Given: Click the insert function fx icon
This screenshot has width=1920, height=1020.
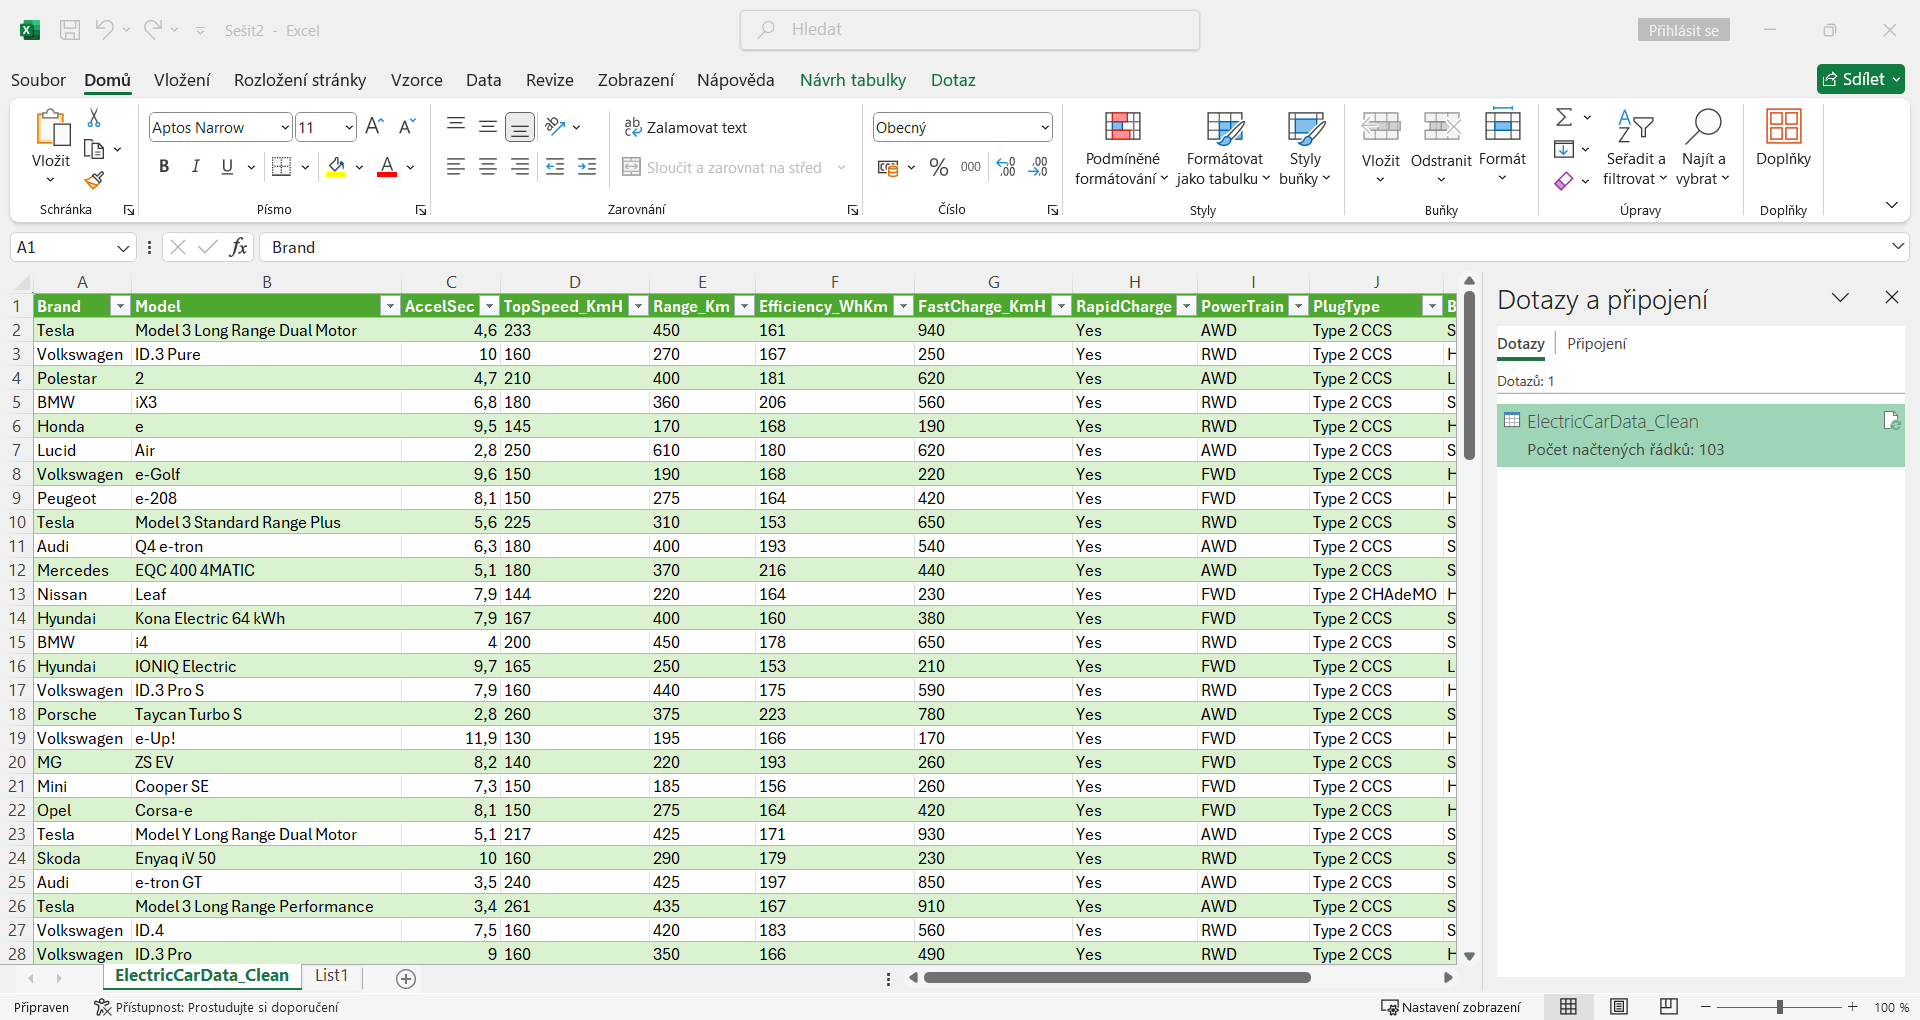Looking at the screenshot, I should point(238,247).
